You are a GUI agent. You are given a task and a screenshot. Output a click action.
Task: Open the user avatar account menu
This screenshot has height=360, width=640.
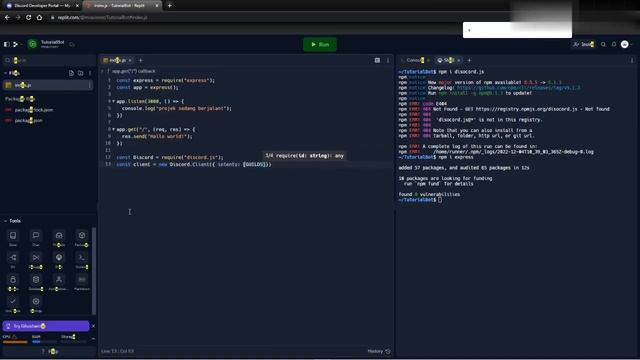coord(624,44)
